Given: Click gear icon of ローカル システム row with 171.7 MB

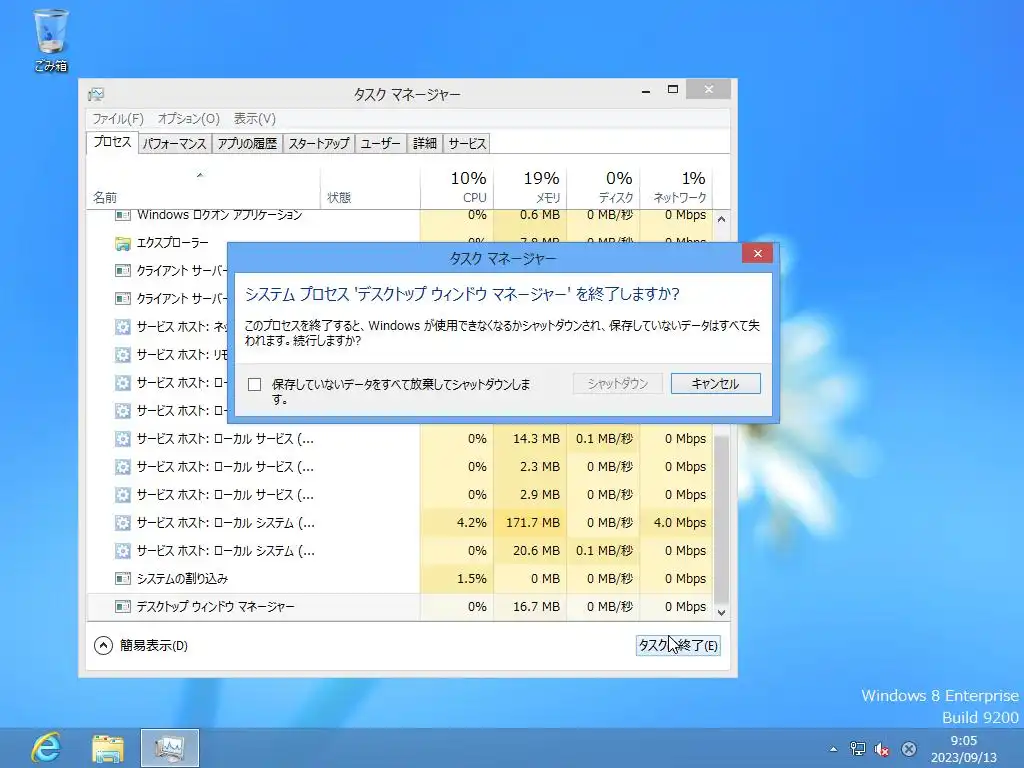Looking at the screenshot, I should point(122,523).
